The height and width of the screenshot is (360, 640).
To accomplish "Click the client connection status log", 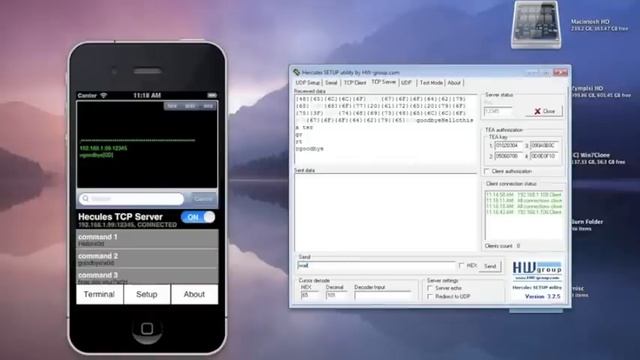I will 524,216.
